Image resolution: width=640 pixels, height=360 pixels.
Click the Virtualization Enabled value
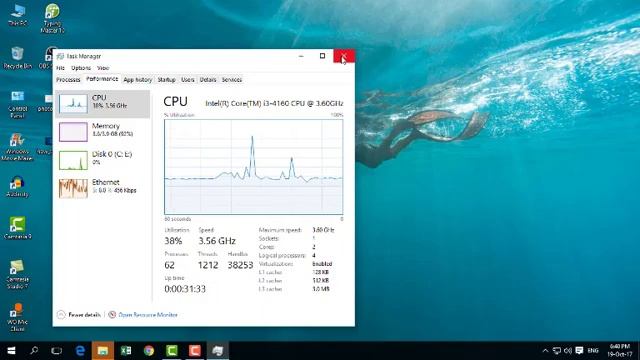tap(322, 264)
